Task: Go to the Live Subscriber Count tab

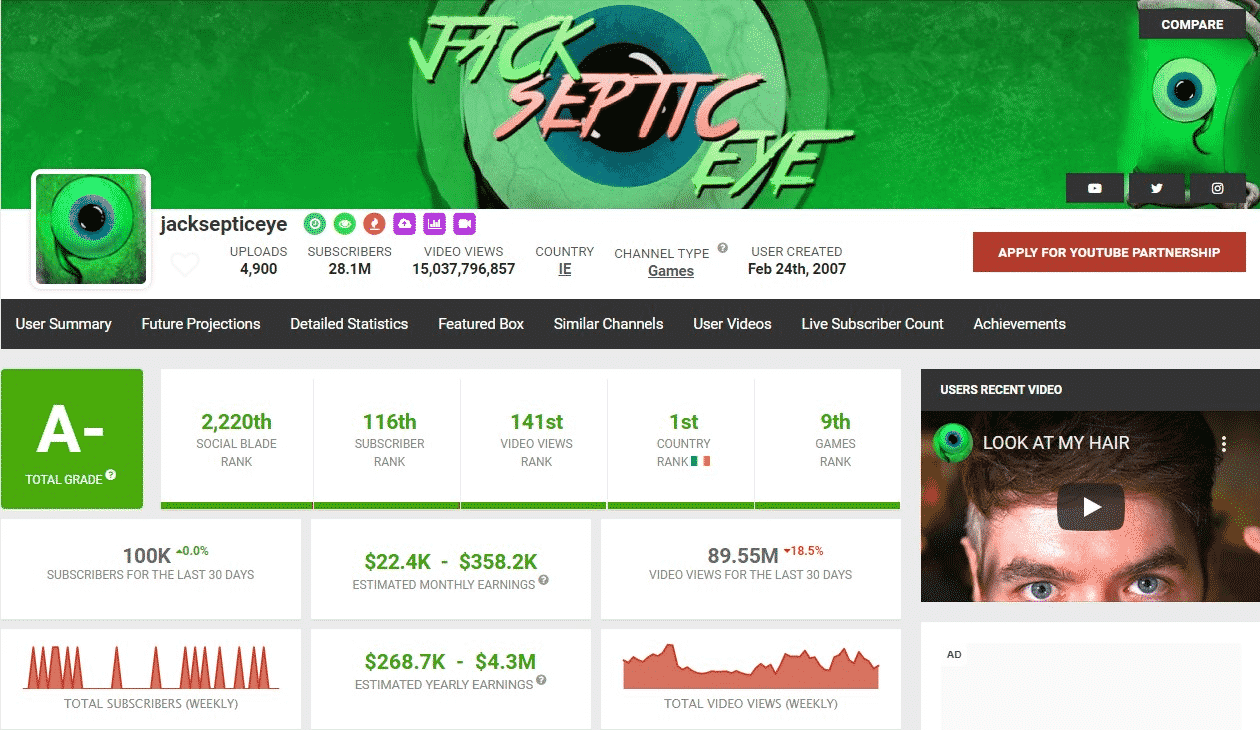Action: (x=872, y=324)
